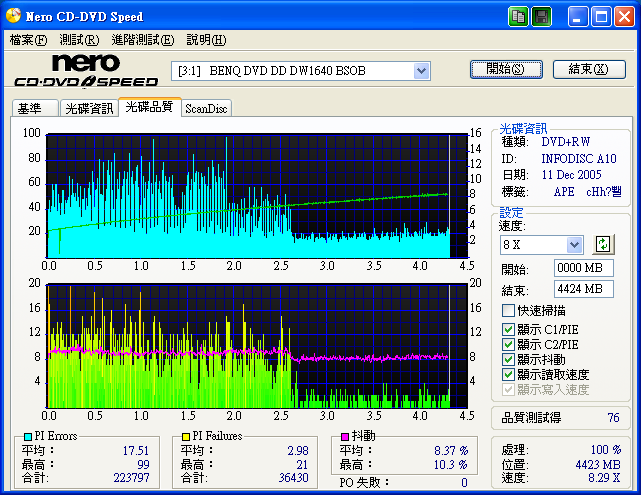The height and width of the screenshot is (495, 641).
Task: Select the 光碟品質 disc quality tab
Action: pos(150,107)
